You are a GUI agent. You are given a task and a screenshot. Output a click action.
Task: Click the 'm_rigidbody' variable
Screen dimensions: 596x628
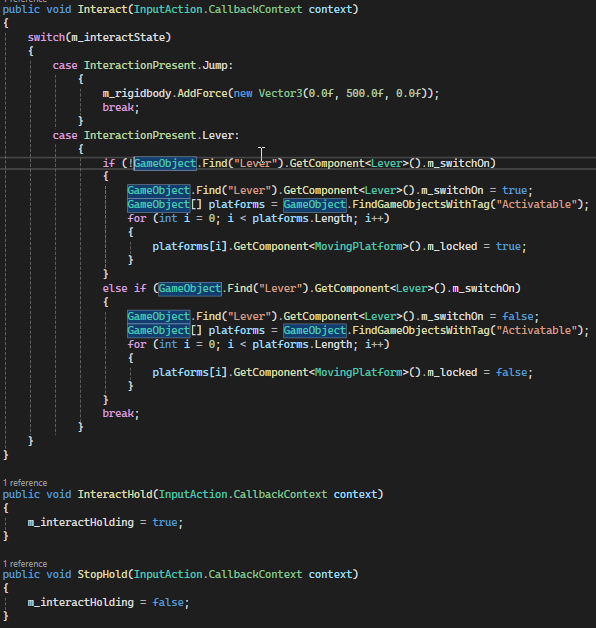click(x=137, y=93)
